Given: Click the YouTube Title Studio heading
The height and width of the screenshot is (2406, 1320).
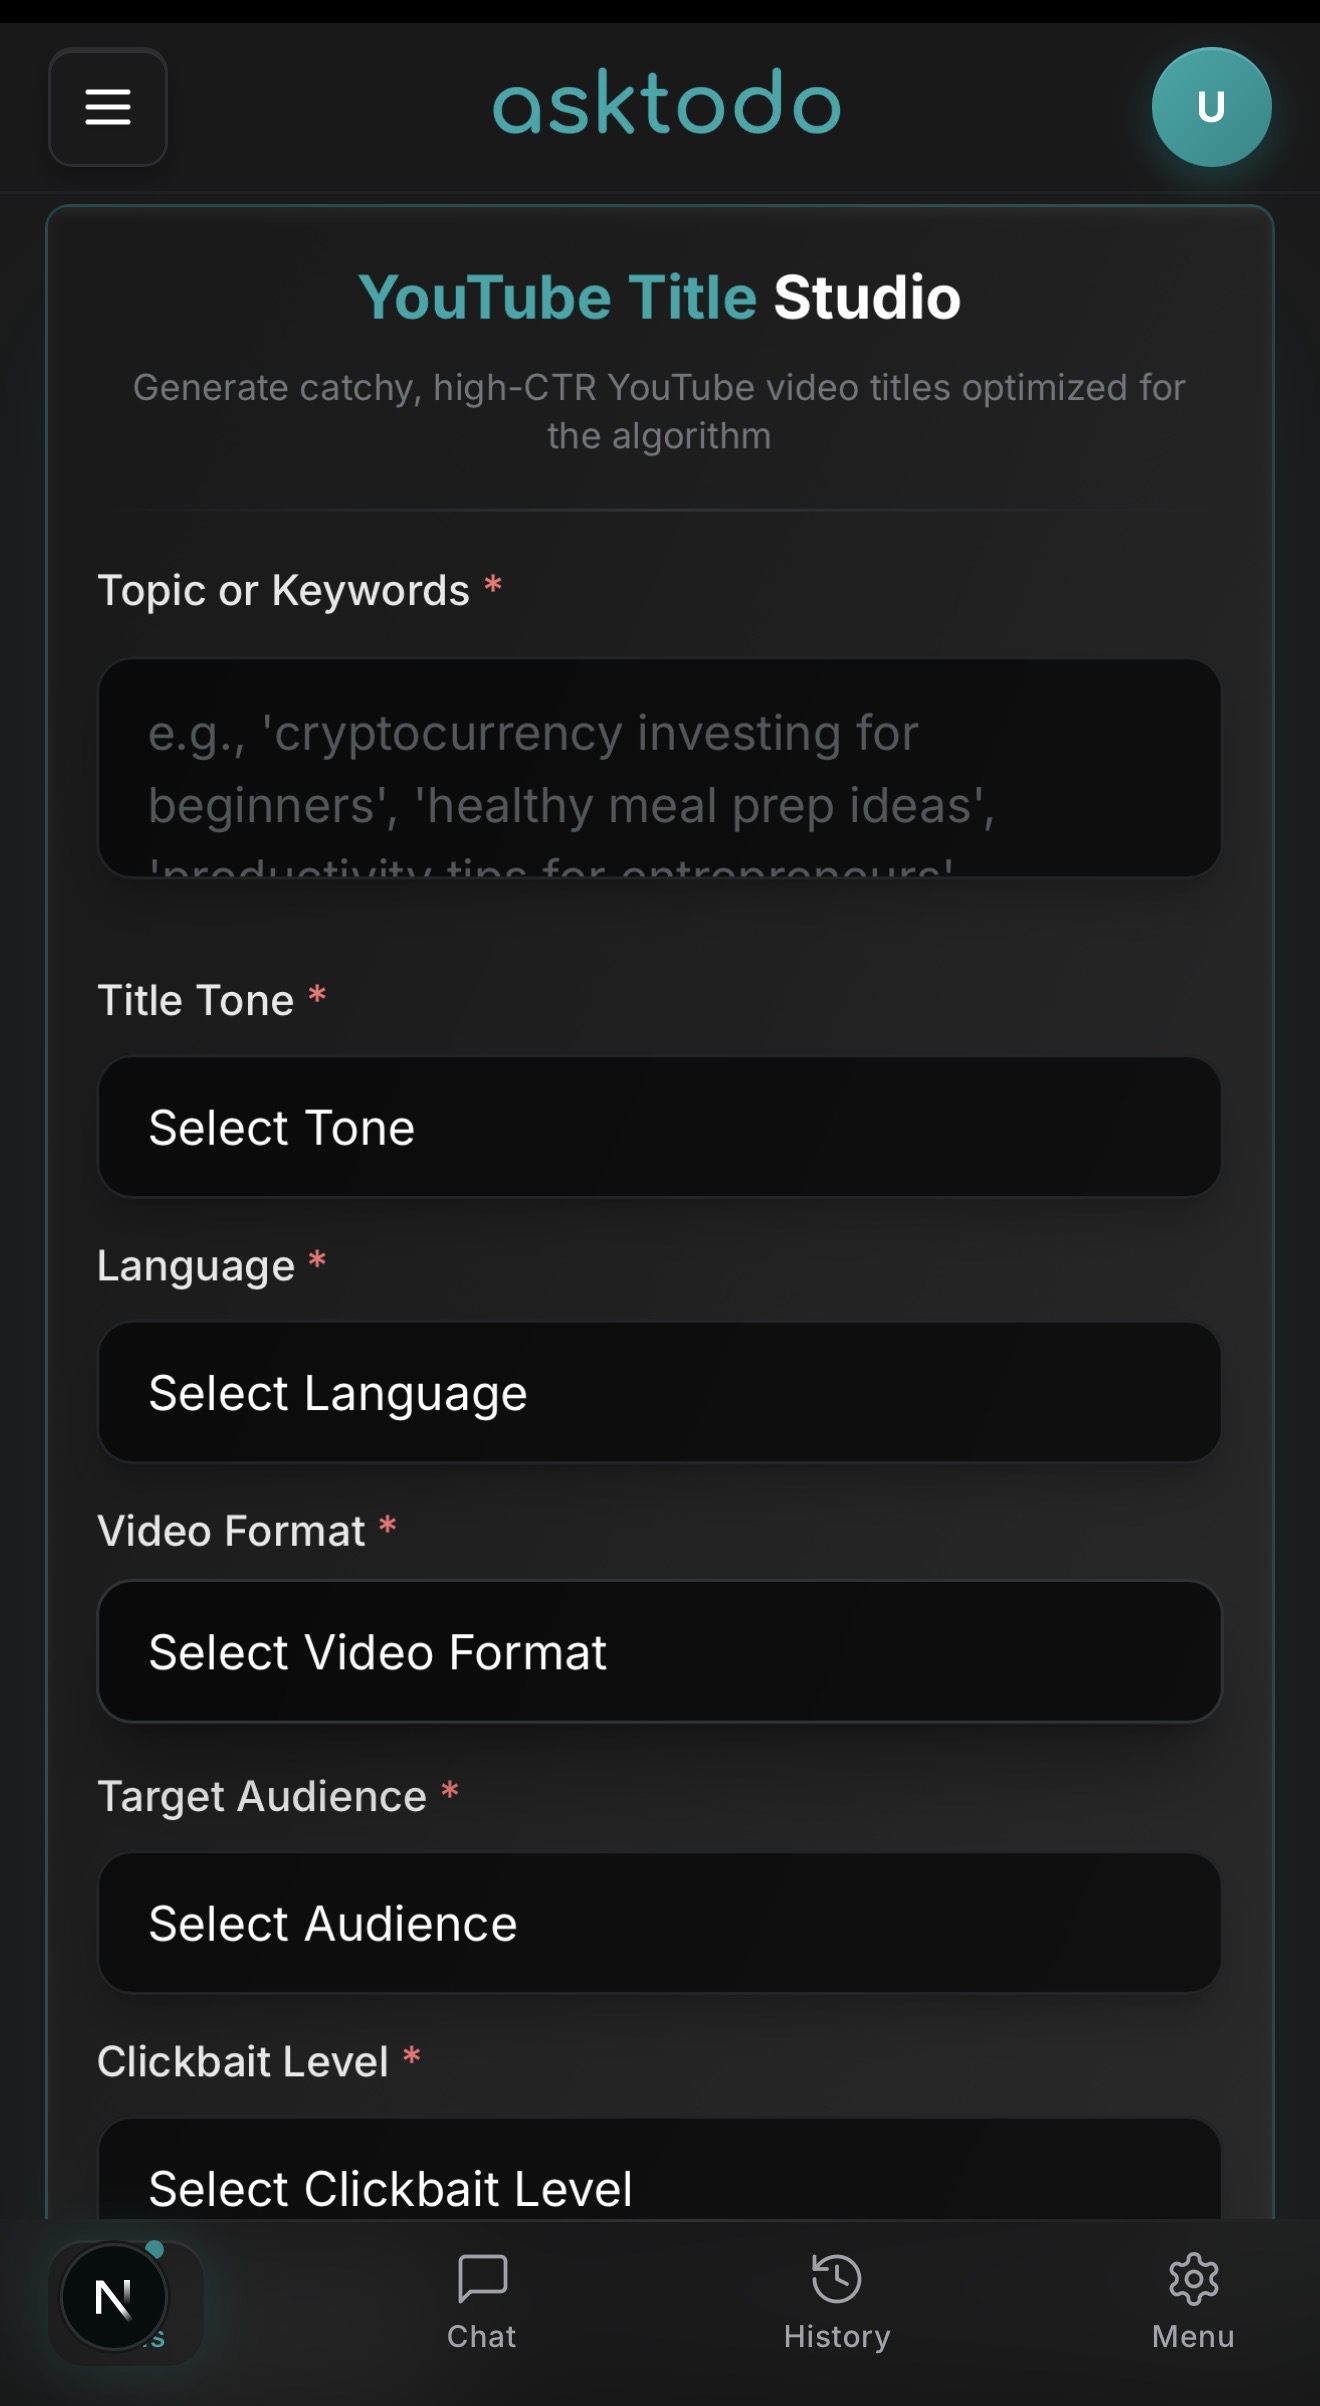Looking at the screenshot, I should click(659, 296).
